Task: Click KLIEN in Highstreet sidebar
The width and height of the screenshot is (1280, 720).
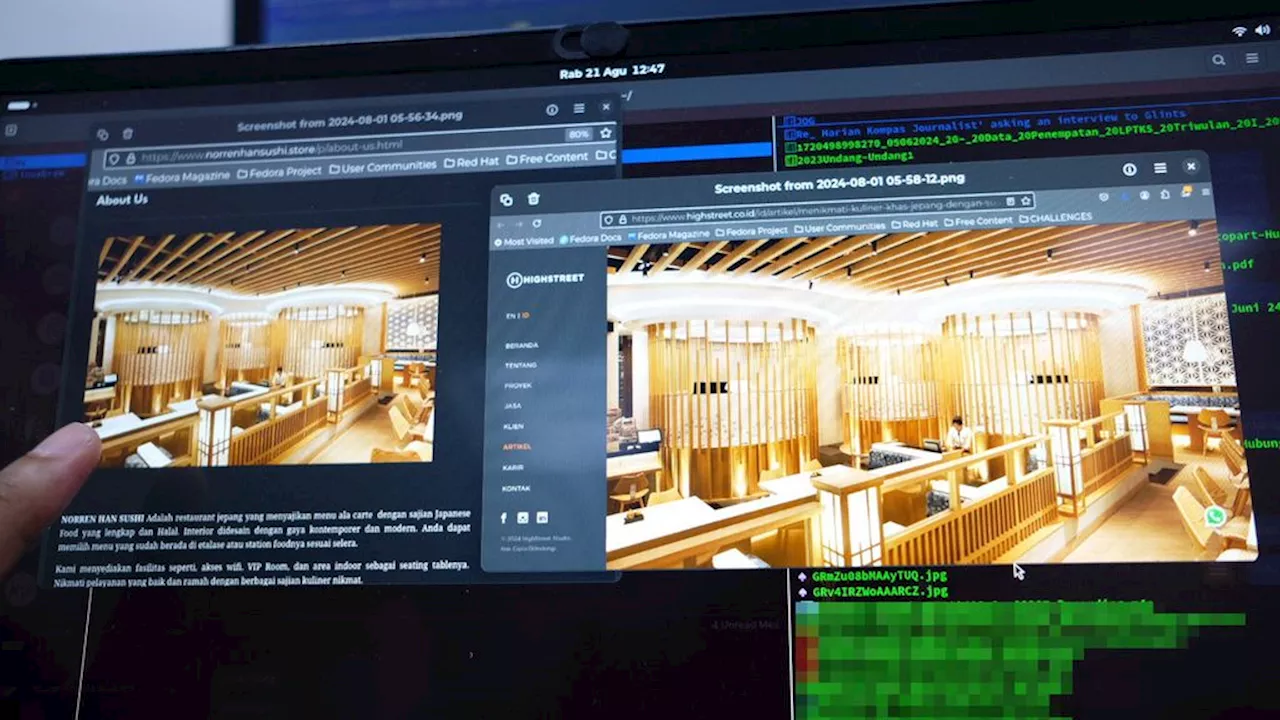Action: tap(514, 426)
